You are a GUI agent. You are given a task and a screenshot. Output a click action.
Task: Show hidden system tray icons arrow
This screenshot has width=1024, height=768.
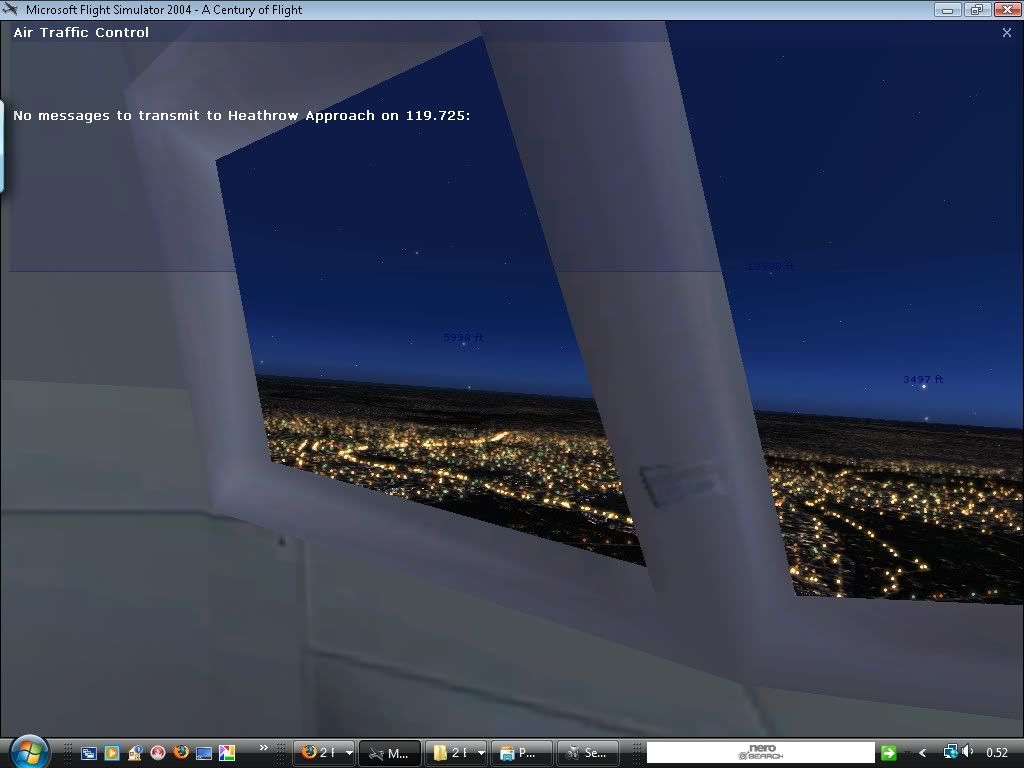[922, 753]
